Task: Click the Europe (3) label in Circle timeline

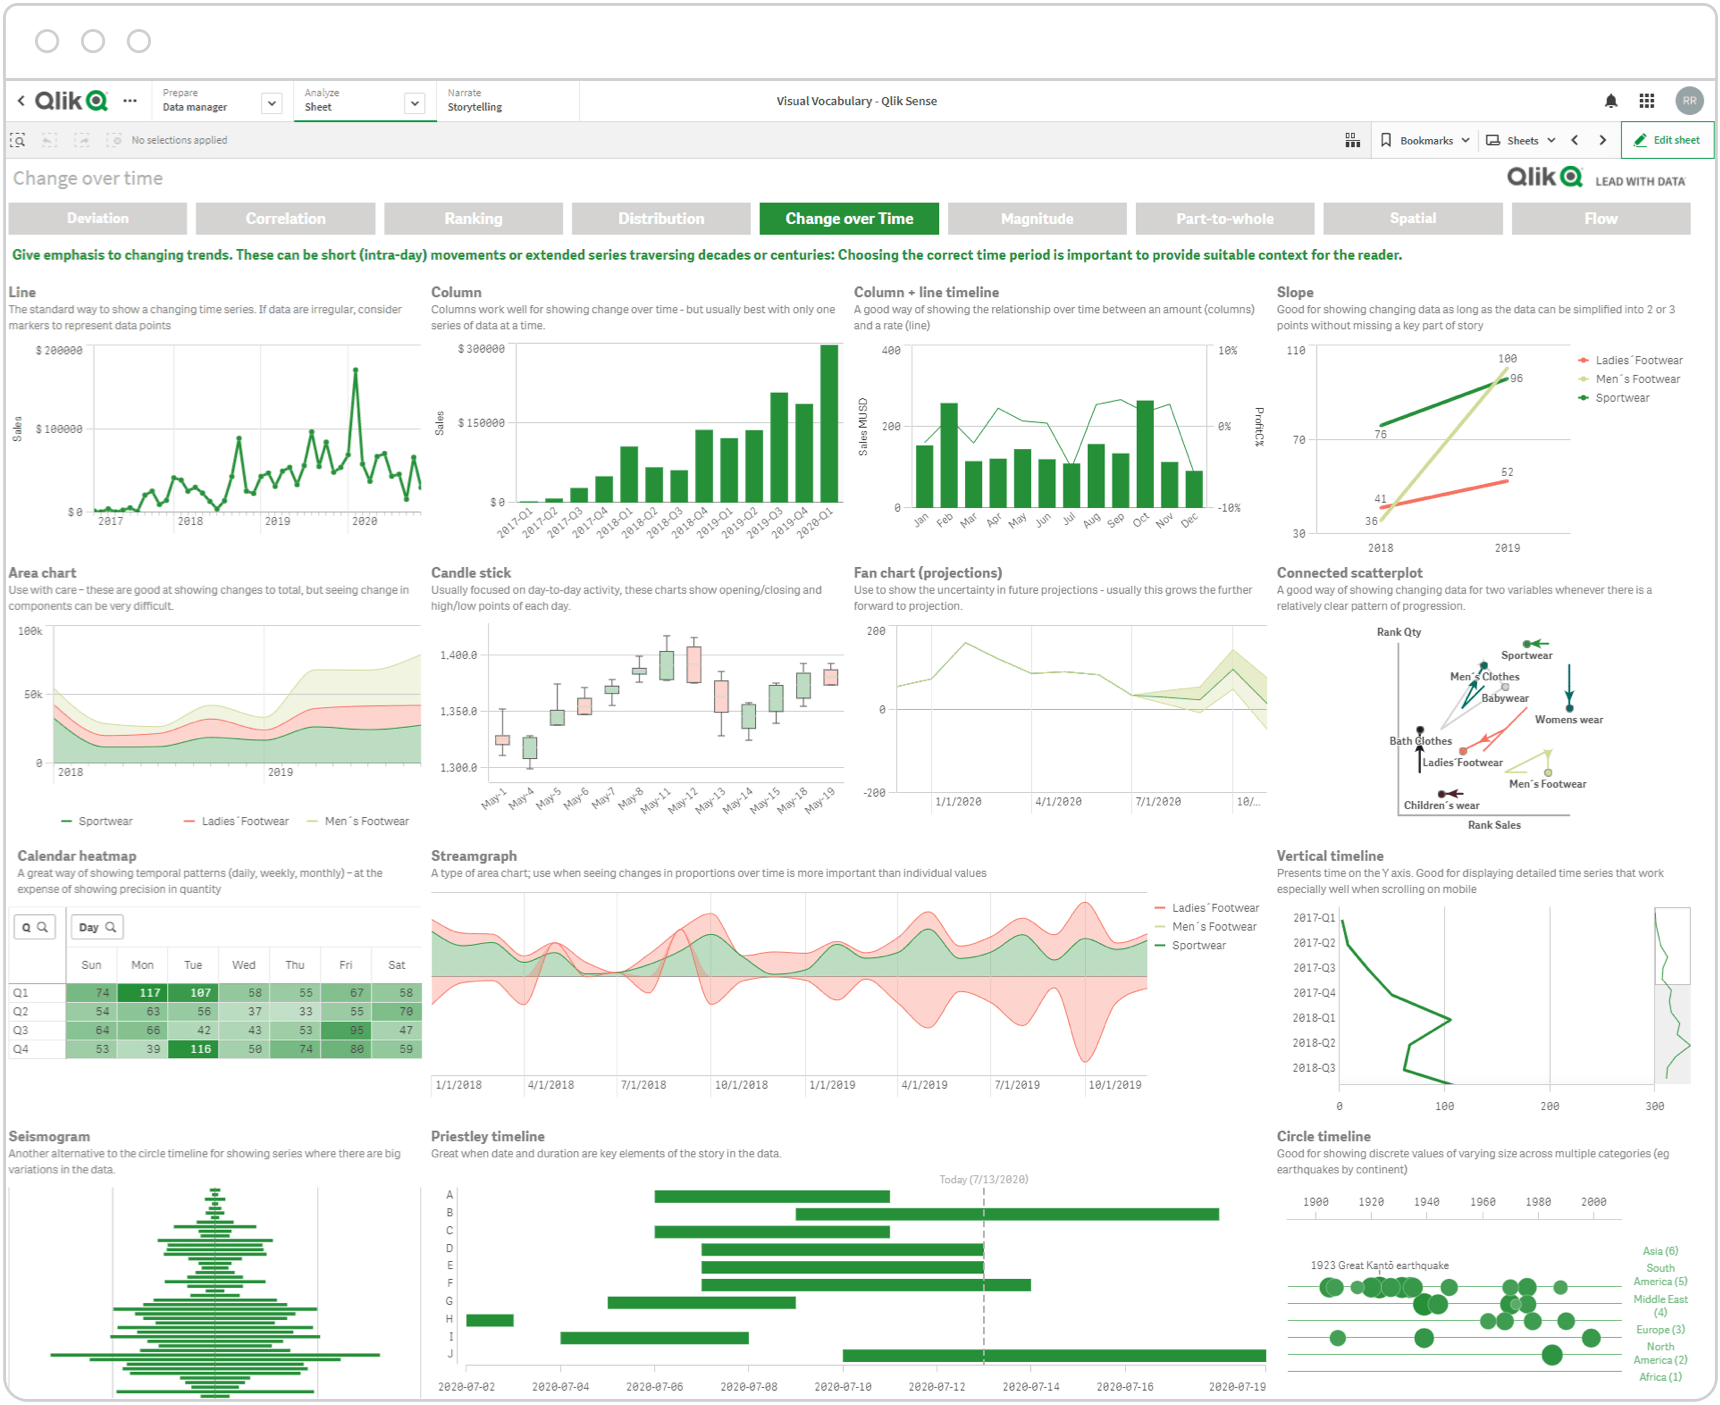Action: (x=1660, y=1329)
